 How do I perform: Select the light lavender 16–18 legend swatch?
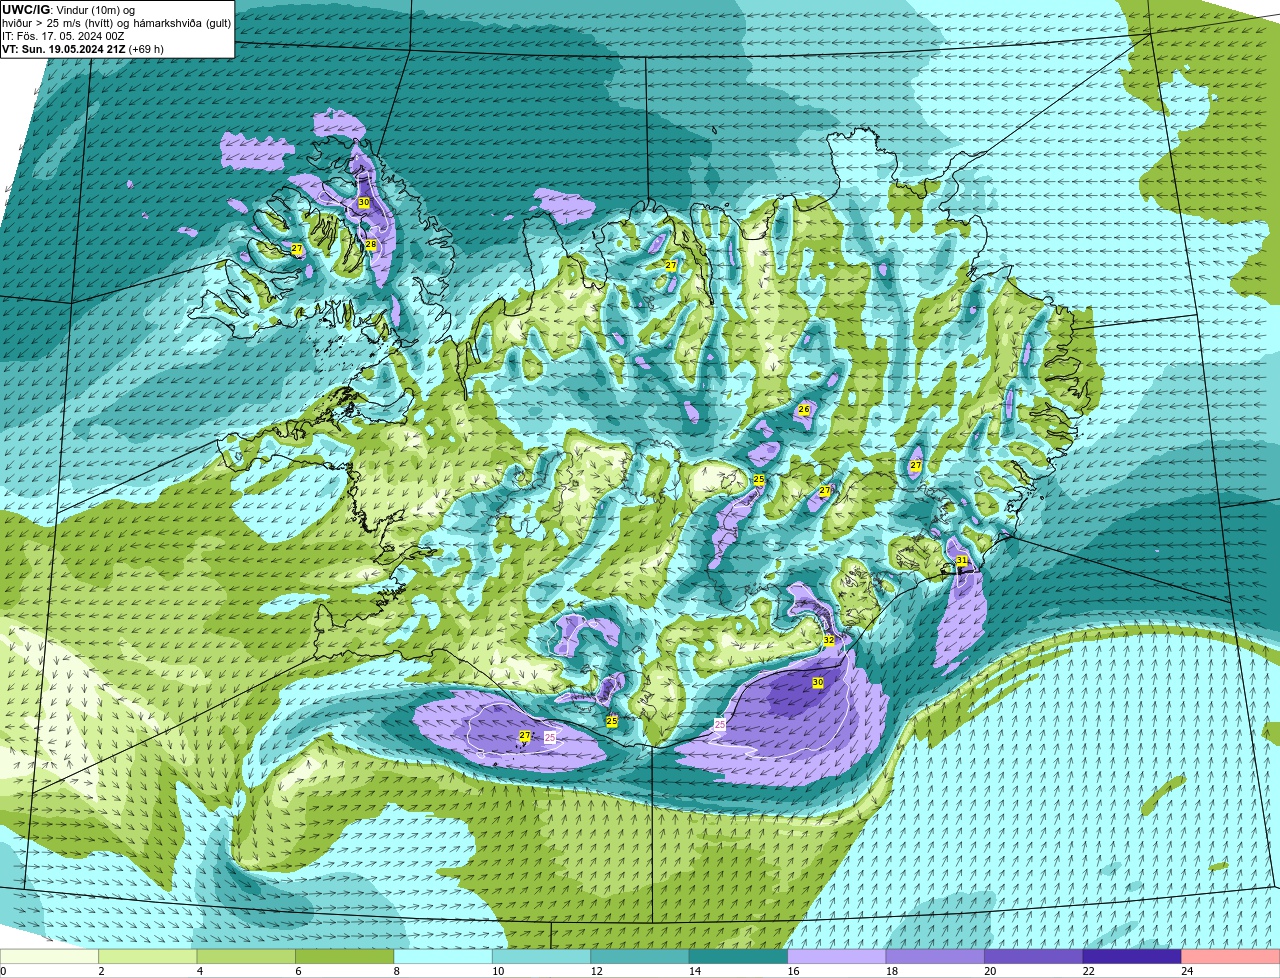(837, 956)
